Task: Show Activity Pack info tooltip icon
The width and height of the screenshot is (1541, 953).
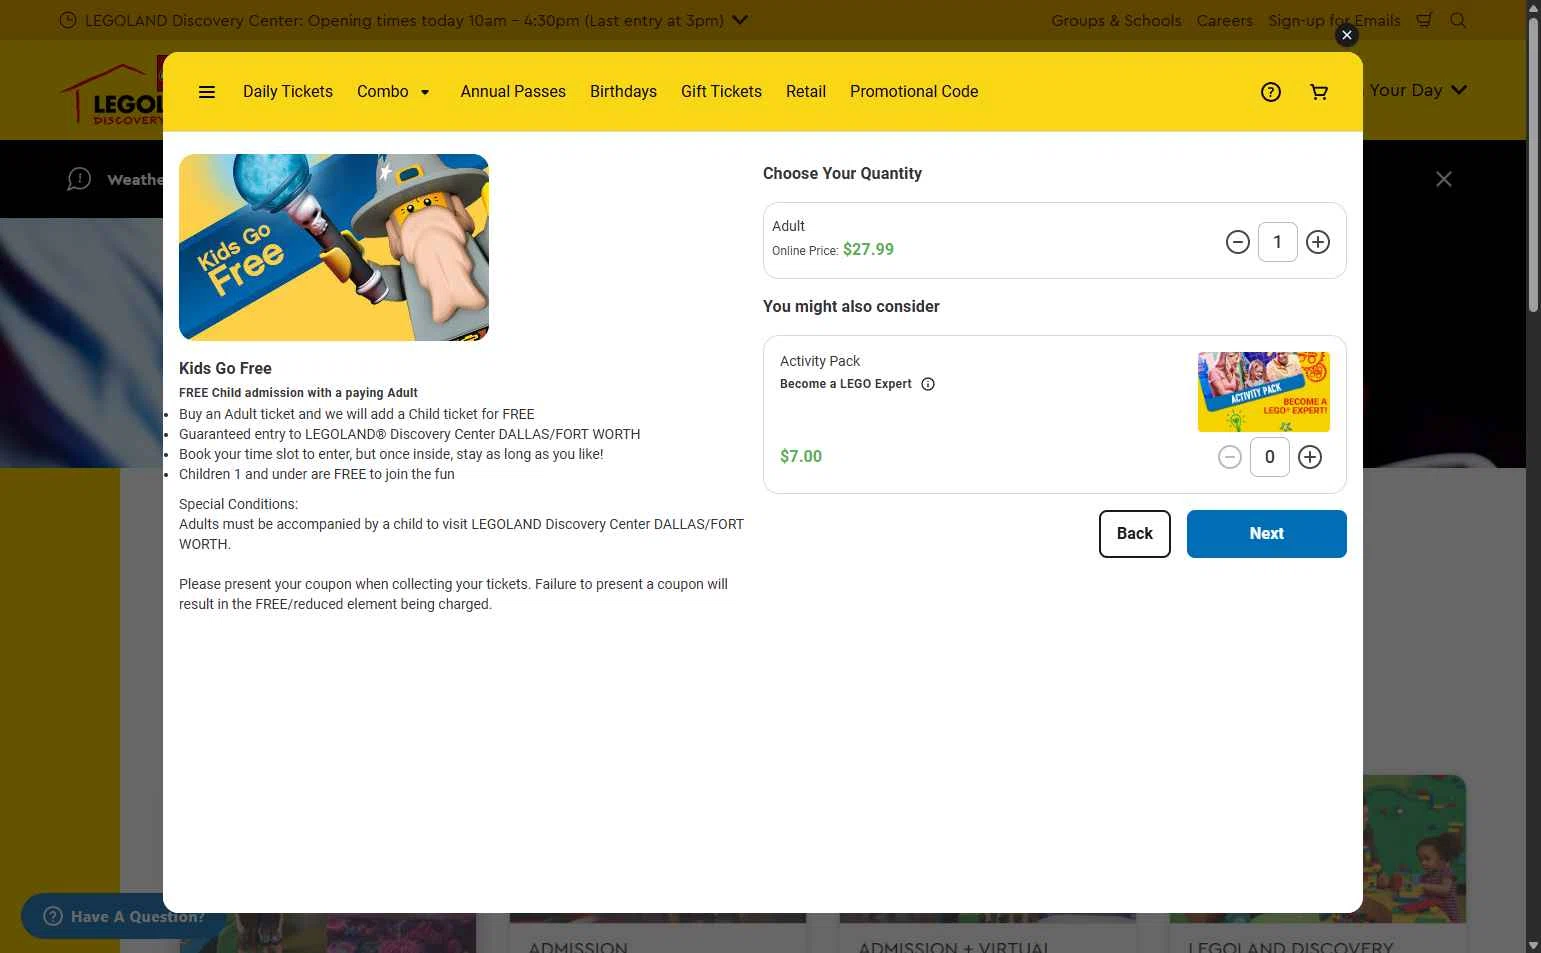Action: tap(928, 384)
